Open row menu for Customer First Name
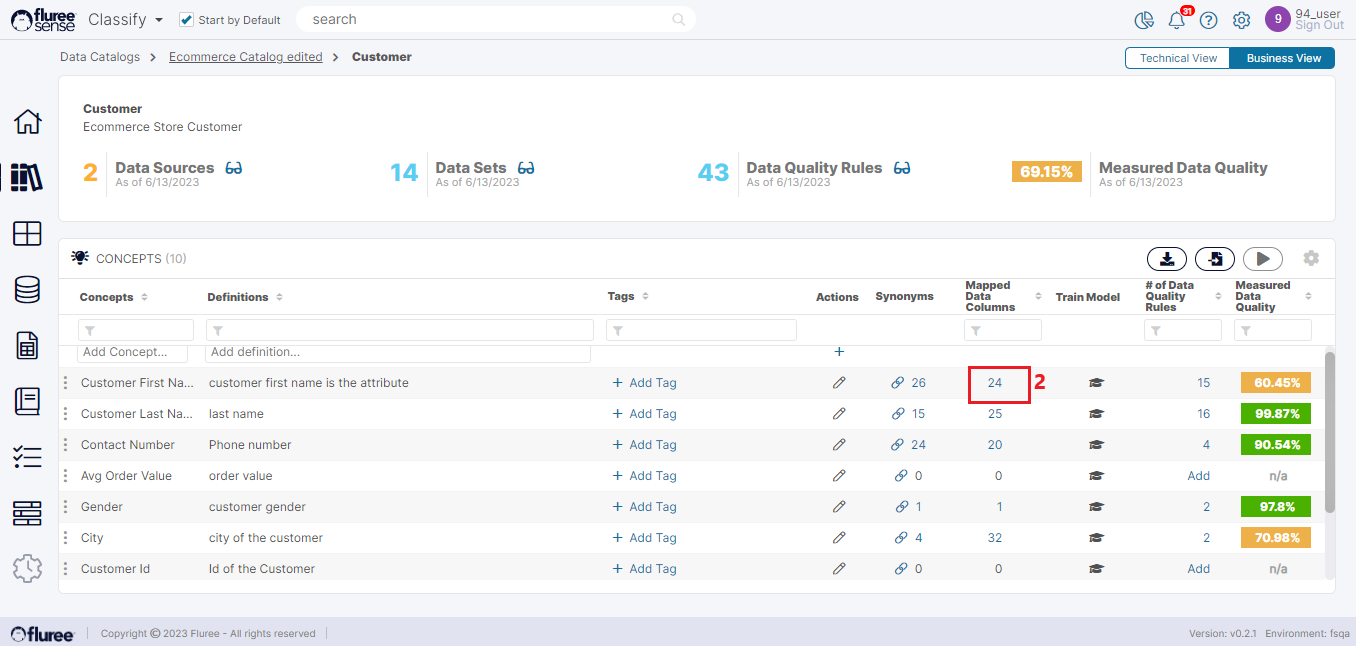The width and height of the screenshot is (1356, 646). pos(66,383)
